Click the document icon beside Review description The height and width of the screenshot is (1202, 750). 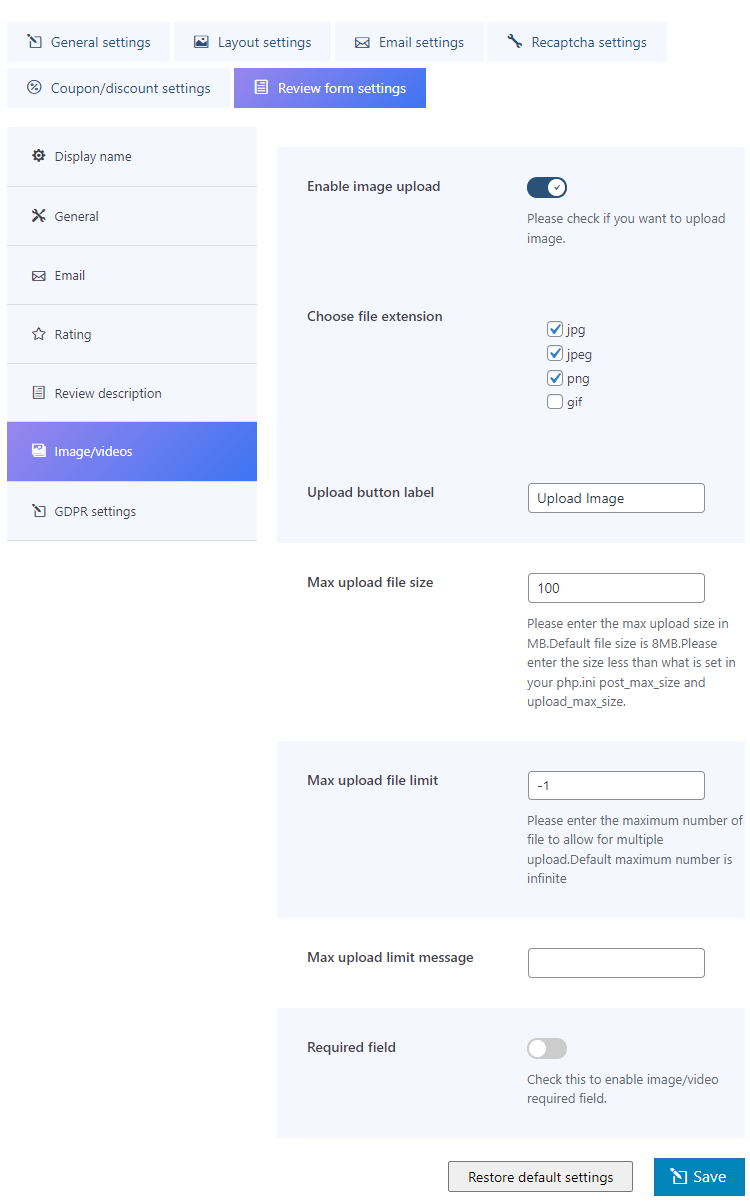pyautogui.click(x=39, y=393)
